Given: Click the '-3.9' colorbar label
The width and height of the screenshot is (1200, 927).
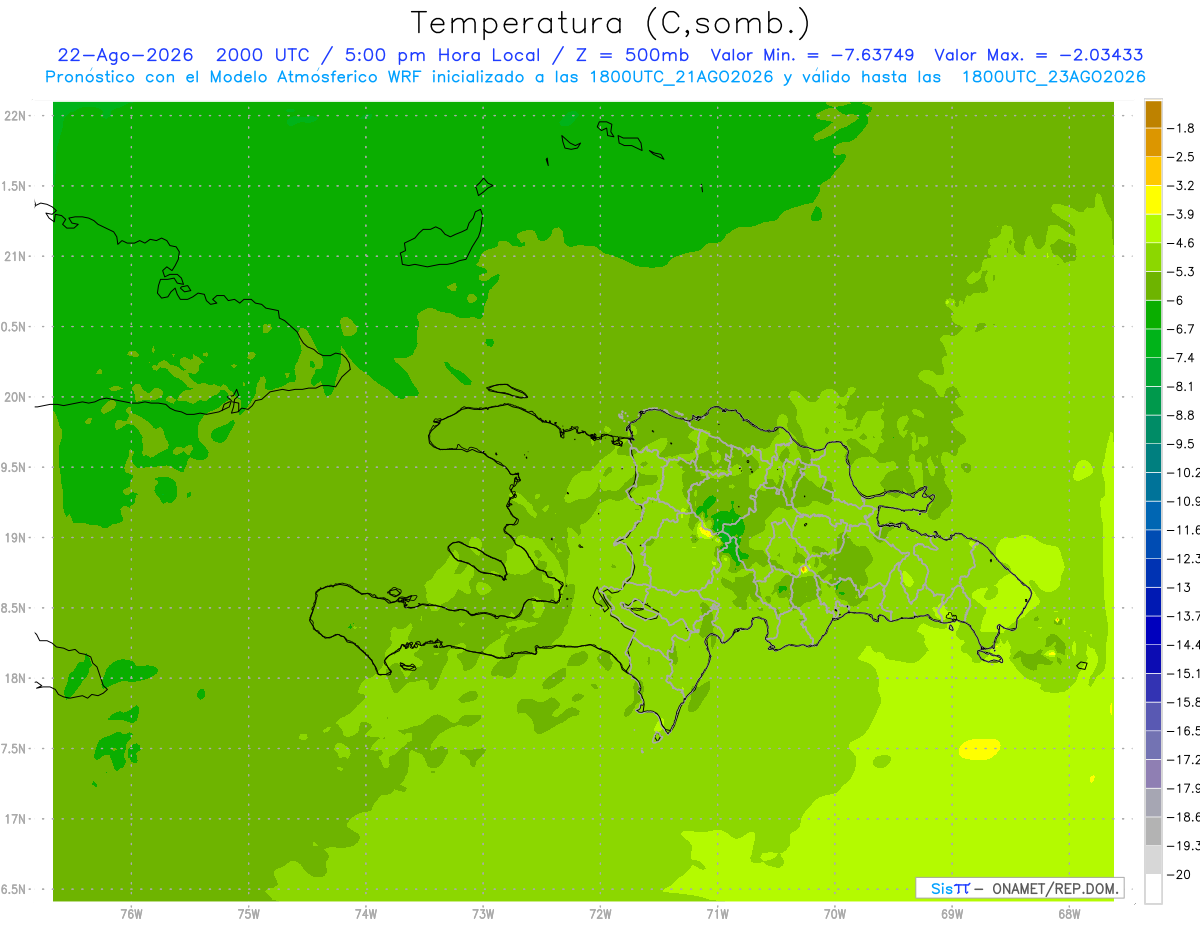Looking at the screenshot, I should 1181,214.
